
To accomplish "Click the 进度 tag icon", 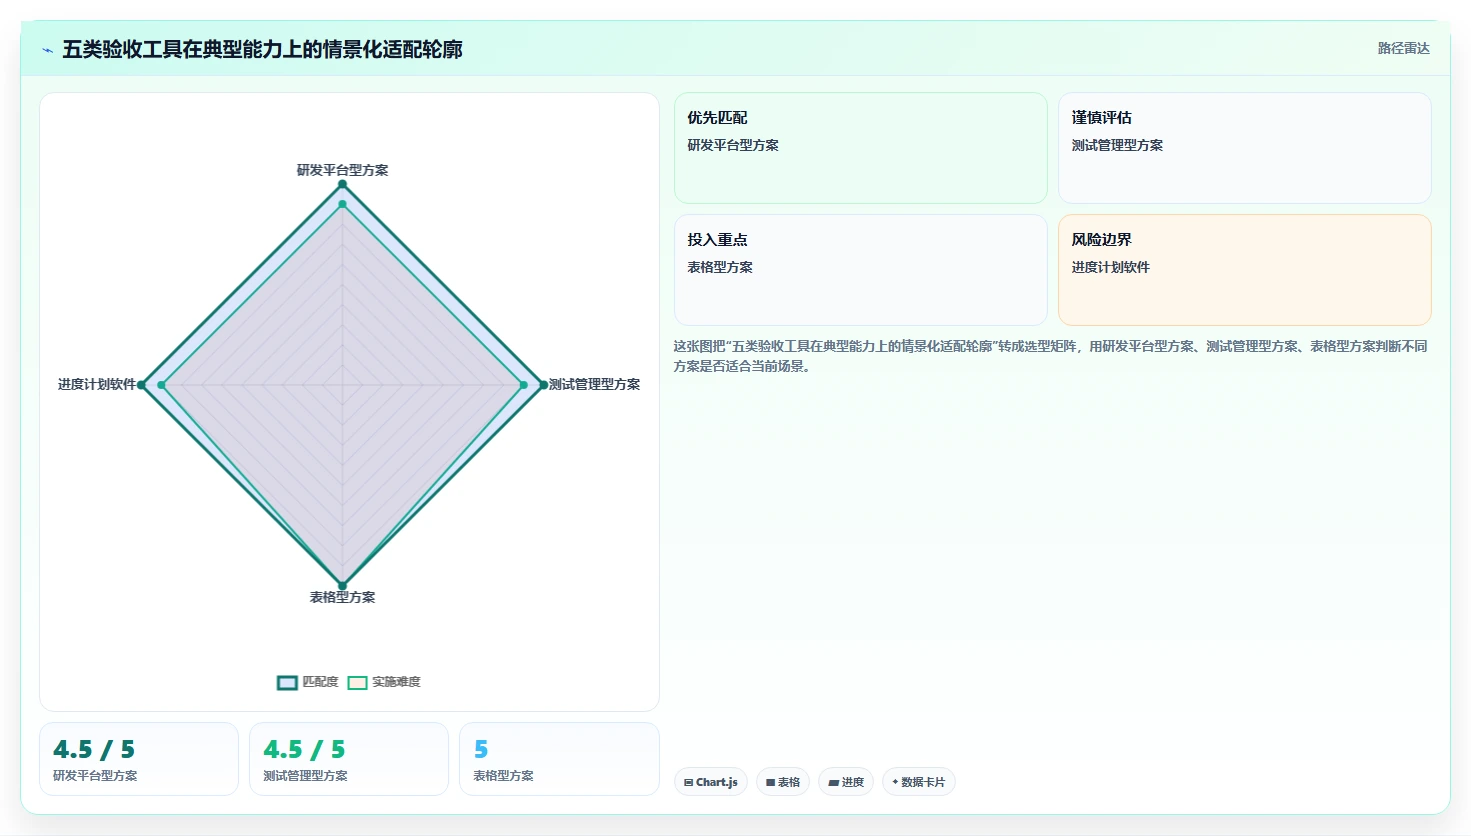I will tap(833, 782).
